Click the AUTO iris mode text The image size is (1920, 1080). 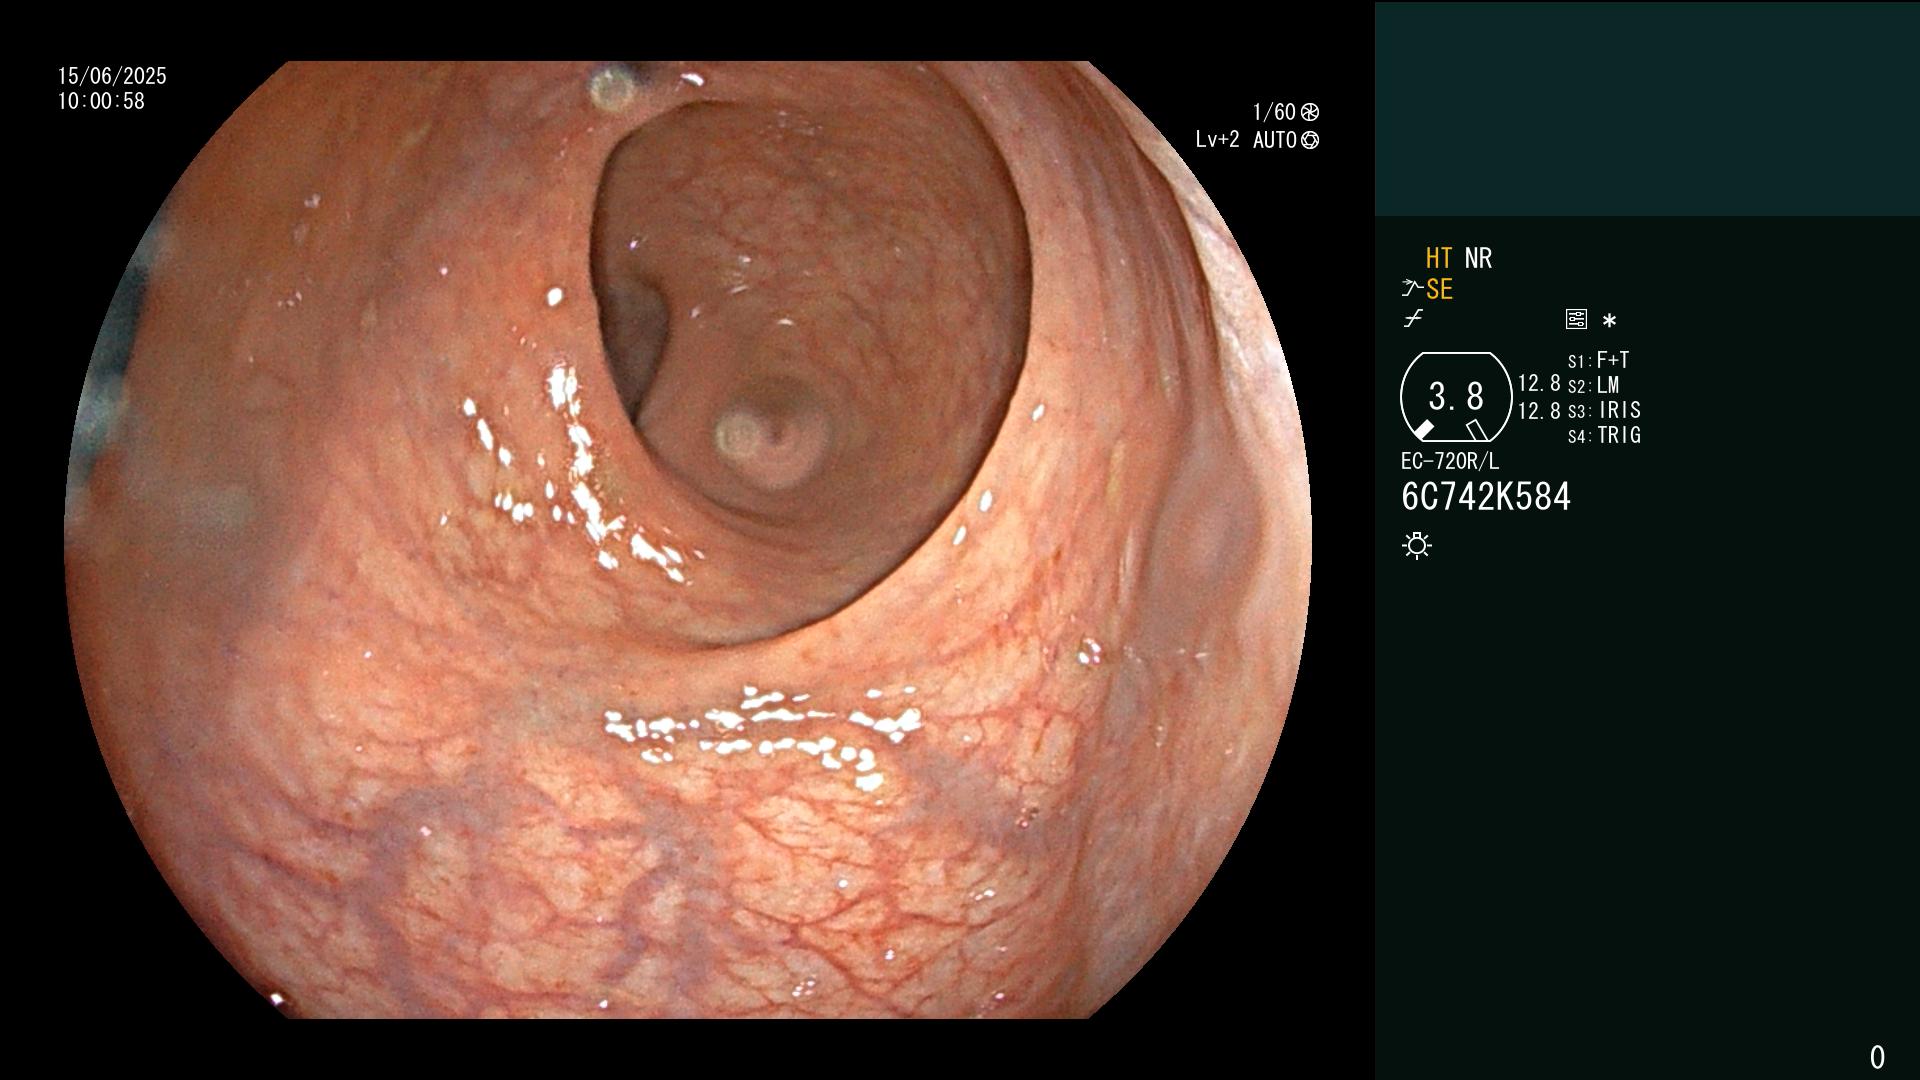pos(1274,140)
